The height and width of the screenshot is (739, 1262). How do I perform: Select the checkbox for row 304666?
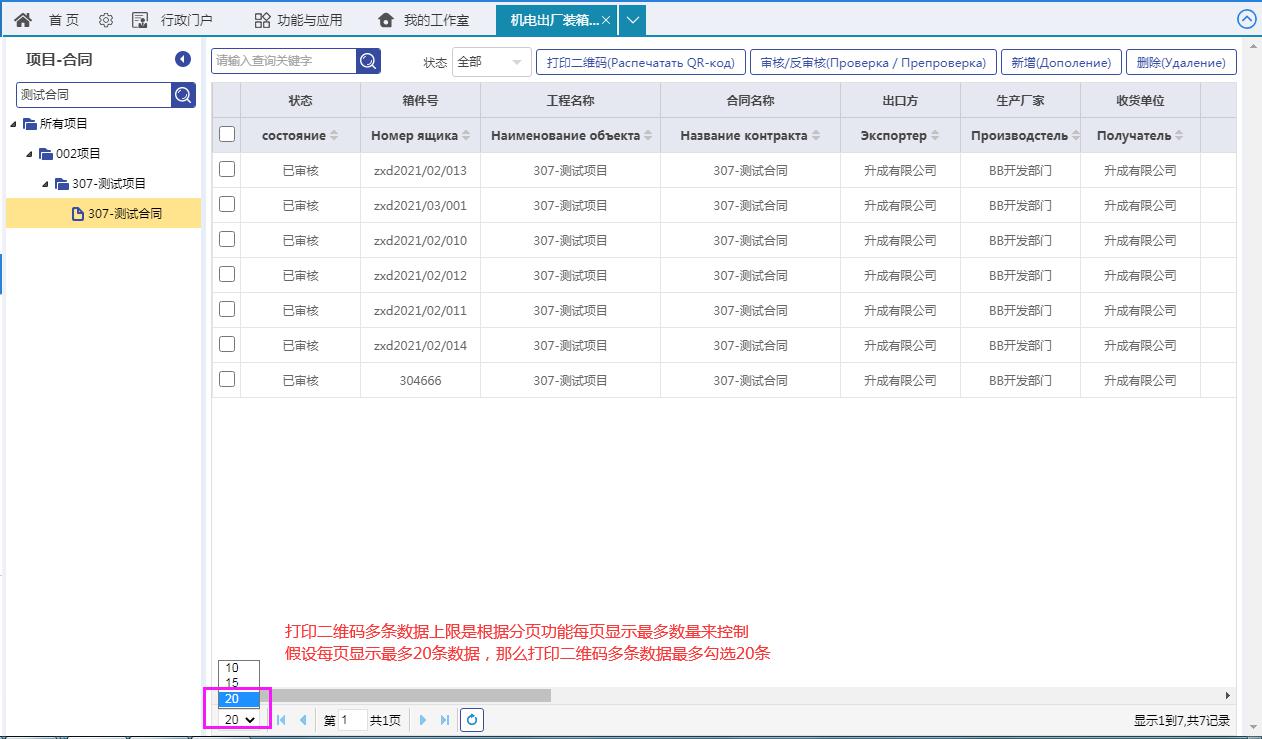[x=227, y=380]
